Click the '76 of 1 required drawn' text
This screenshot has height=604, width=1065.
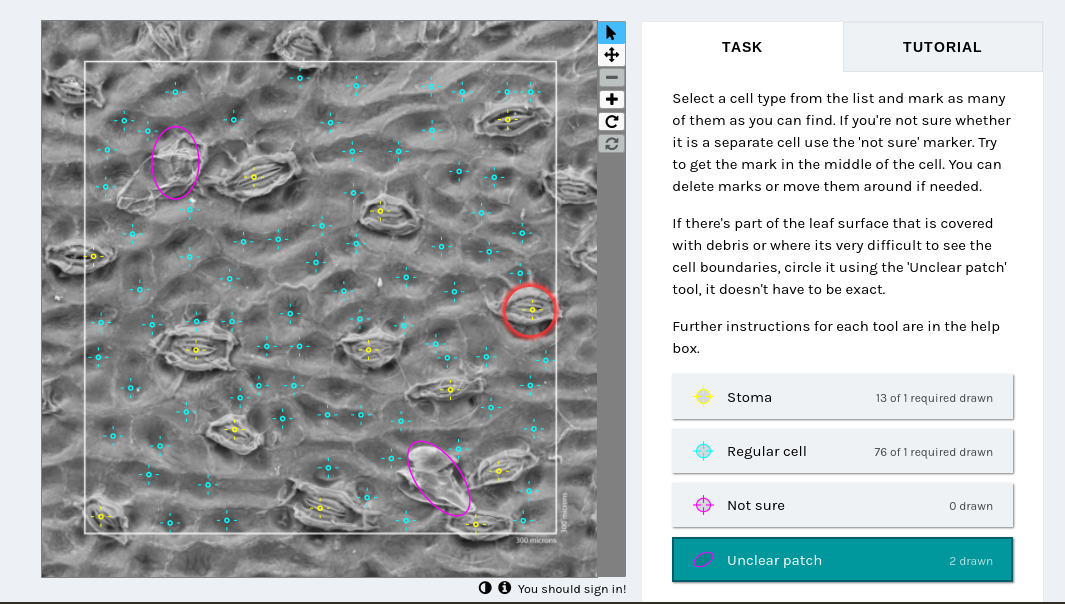pos(933,452)
